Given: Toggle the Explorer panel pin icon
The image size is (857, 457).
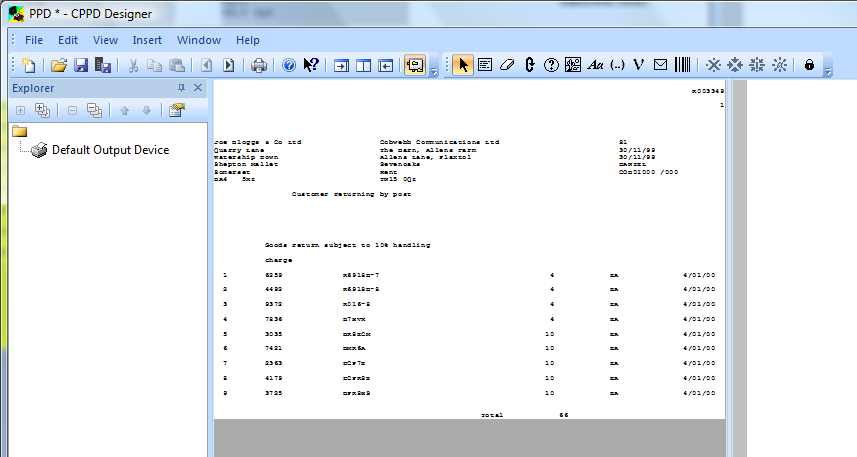Looking at the screenshot, I should pyautogui.click(x=181, y=87).
